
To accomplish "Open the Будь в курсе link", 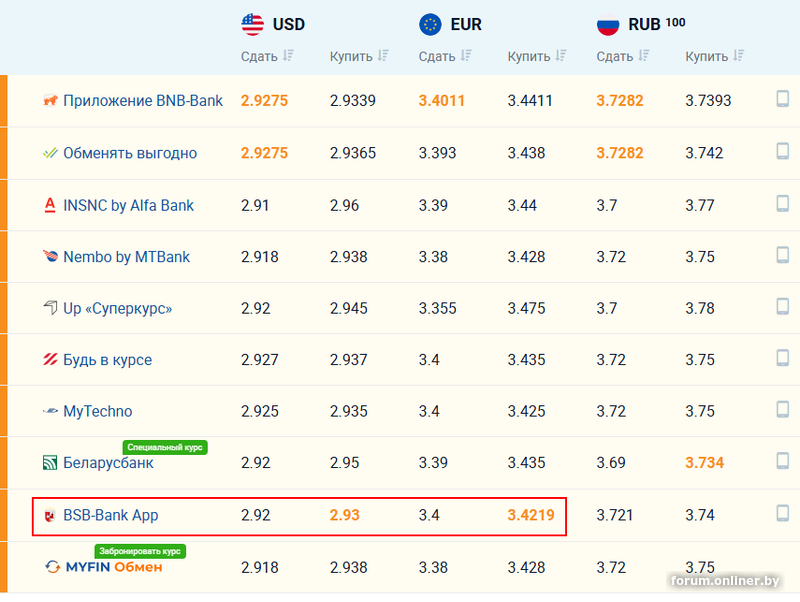I will pyautogui.click(x=108, y=360).
